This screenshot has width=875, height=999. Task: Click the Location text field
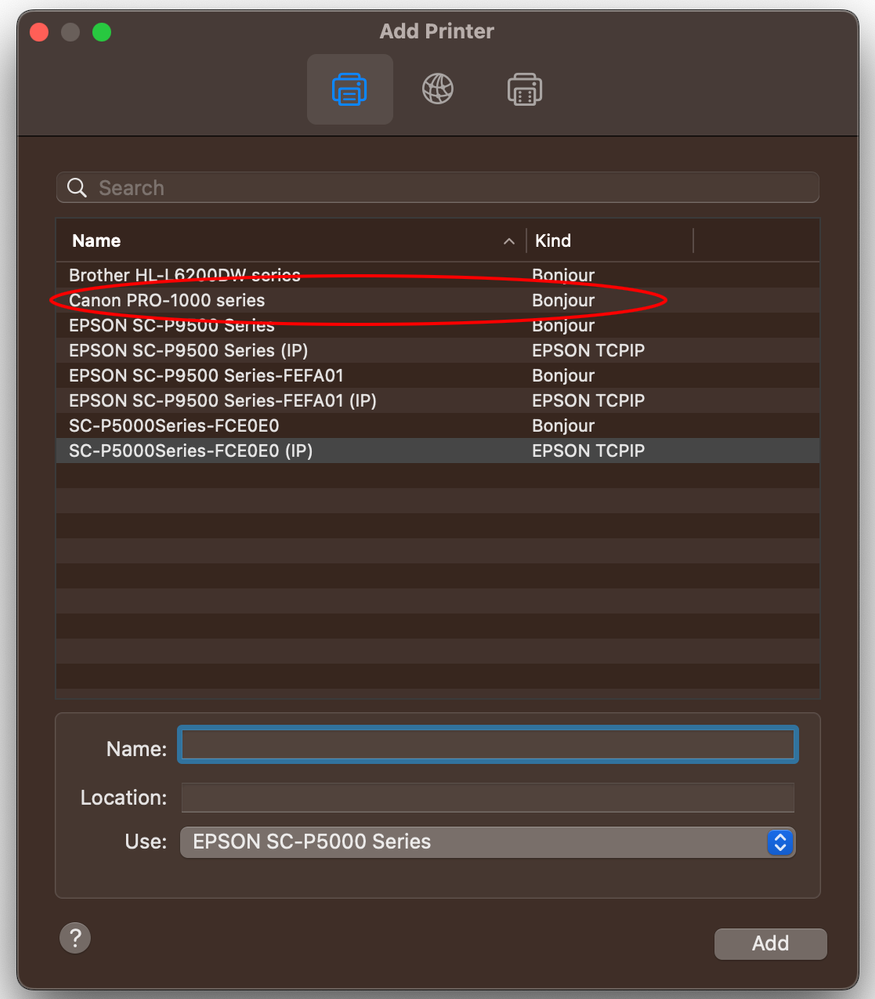click(x=487, y=797)
